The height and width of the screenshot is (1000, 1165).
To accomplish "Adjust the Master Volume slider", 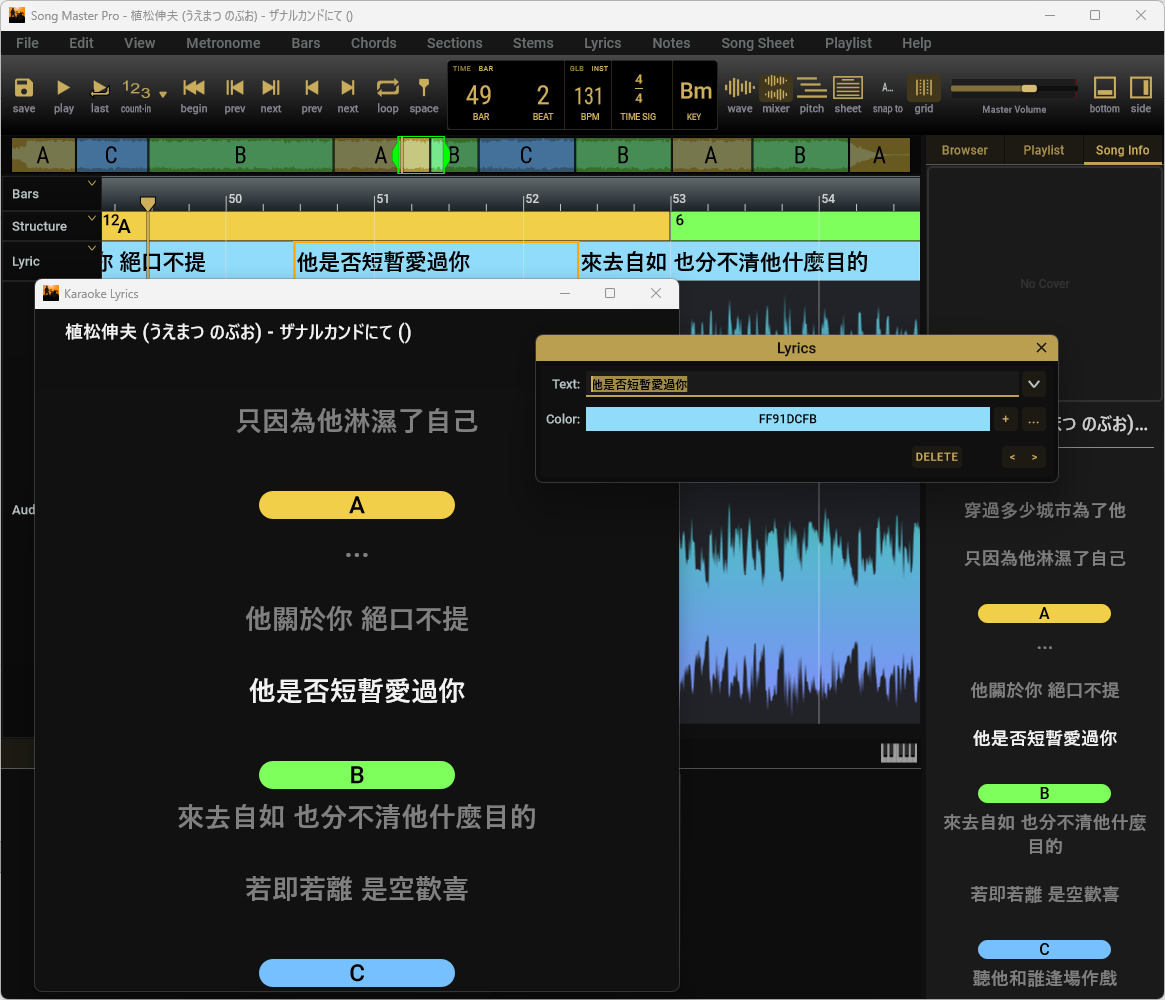I will [x=1014, y=88].
